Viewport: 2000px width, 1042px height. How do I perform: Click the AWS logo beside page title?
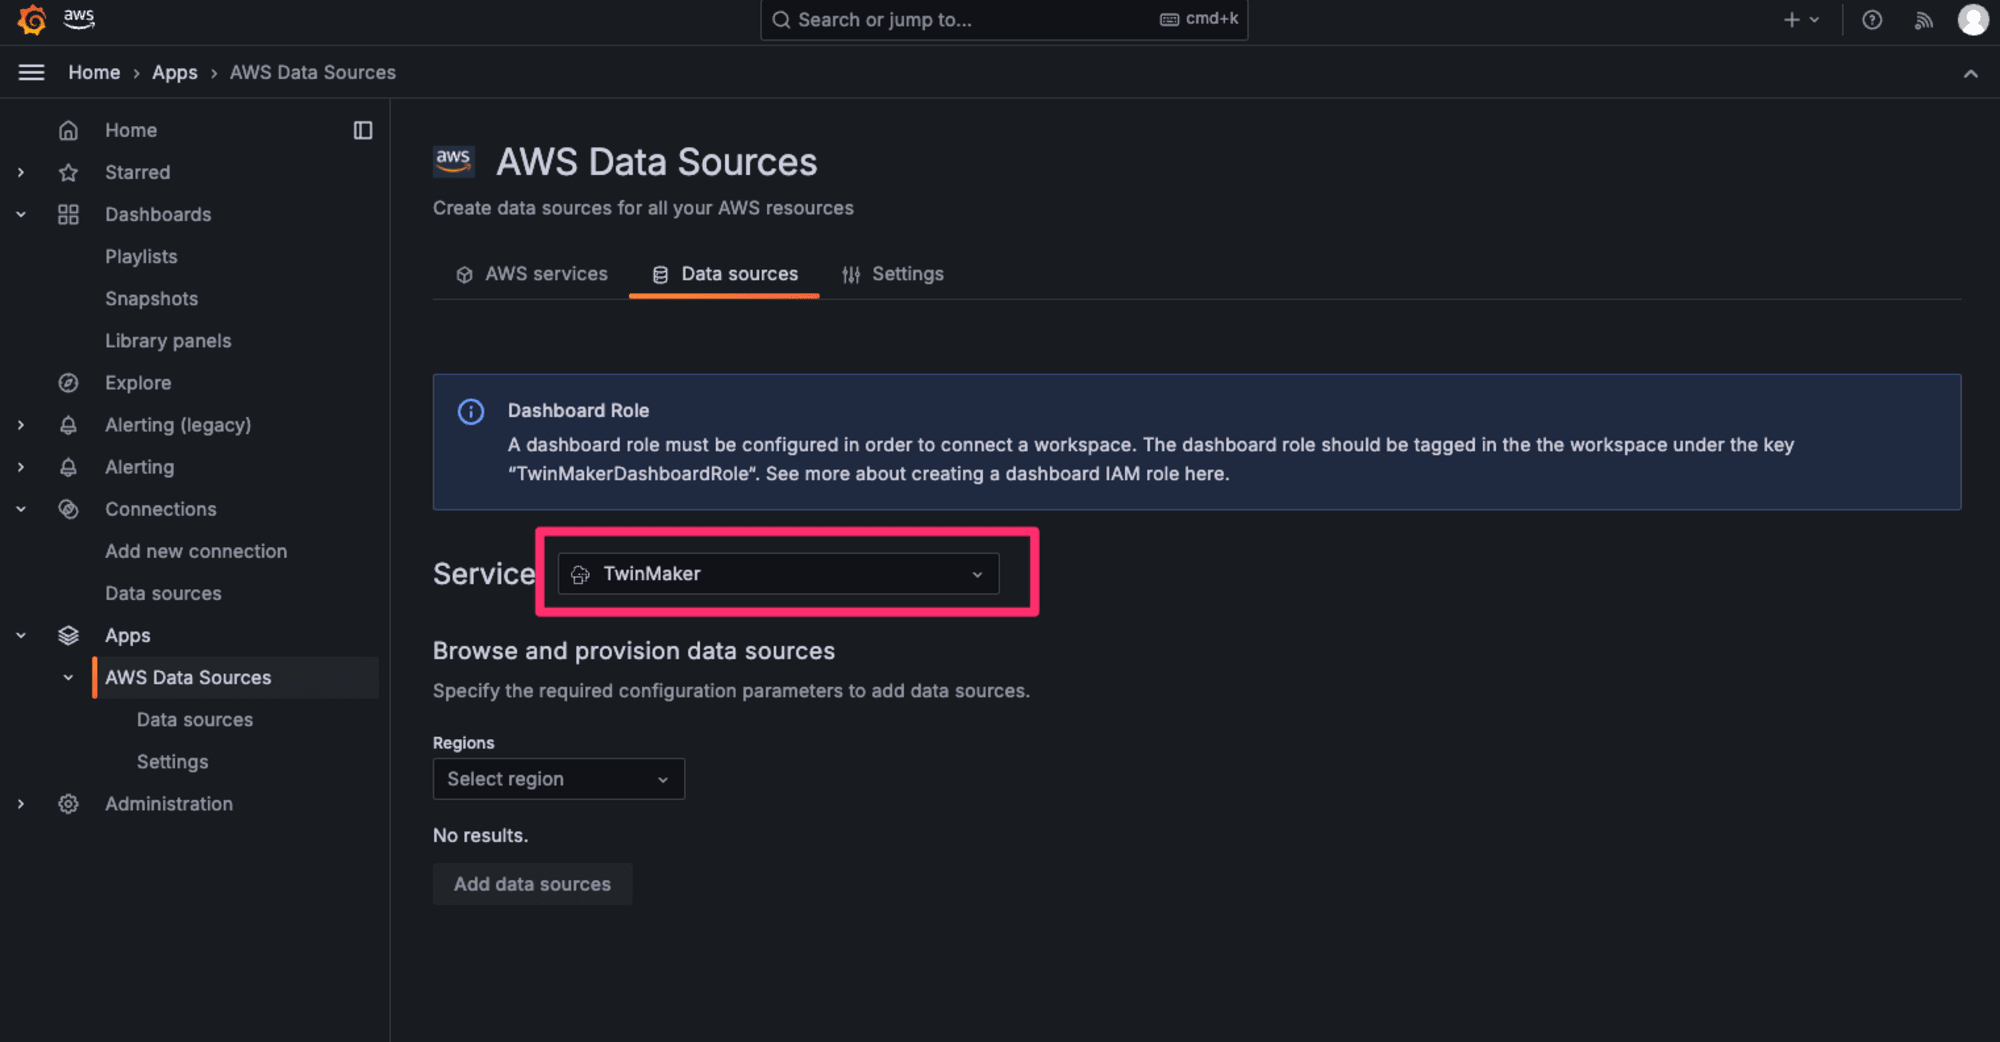pos(453,161)
